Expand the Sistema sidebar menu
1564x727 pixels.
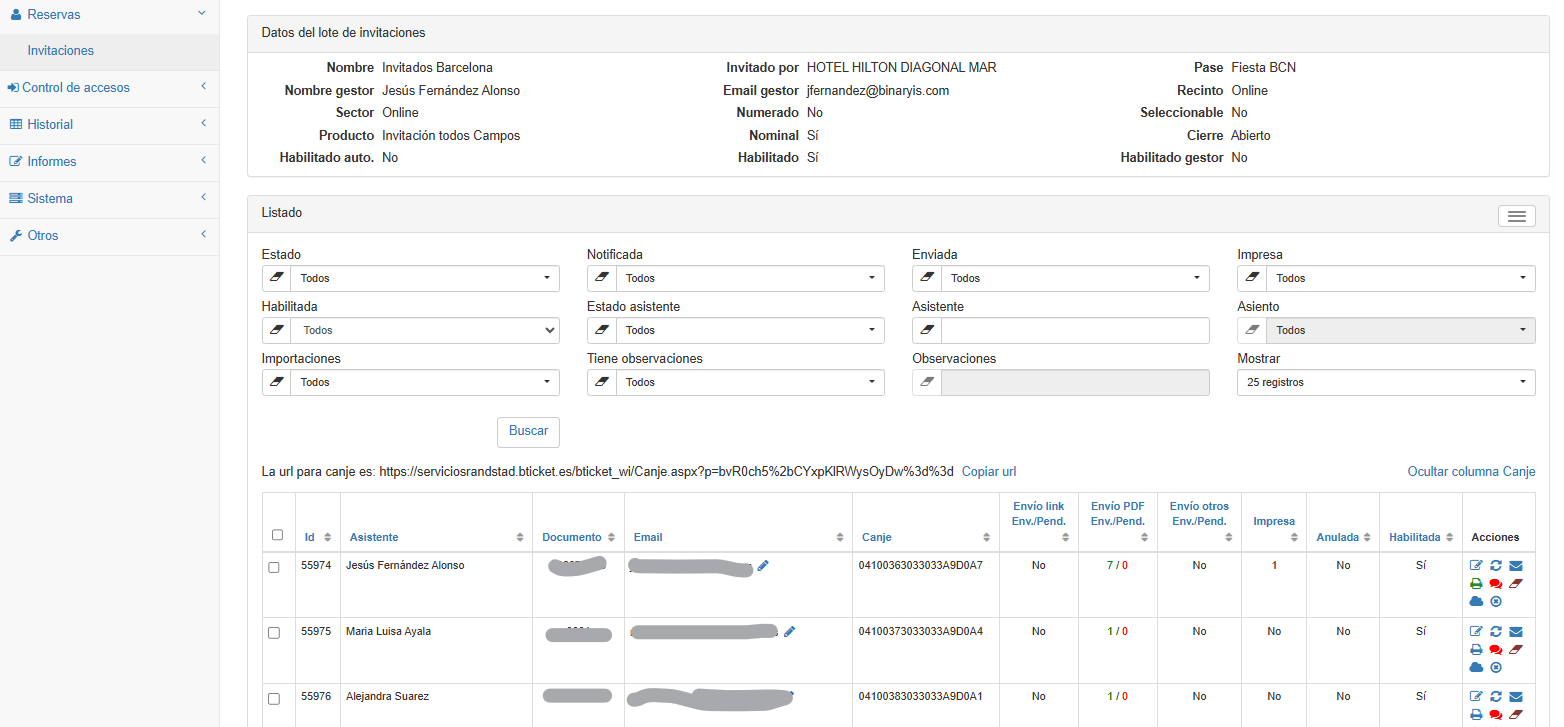(109, 199)
